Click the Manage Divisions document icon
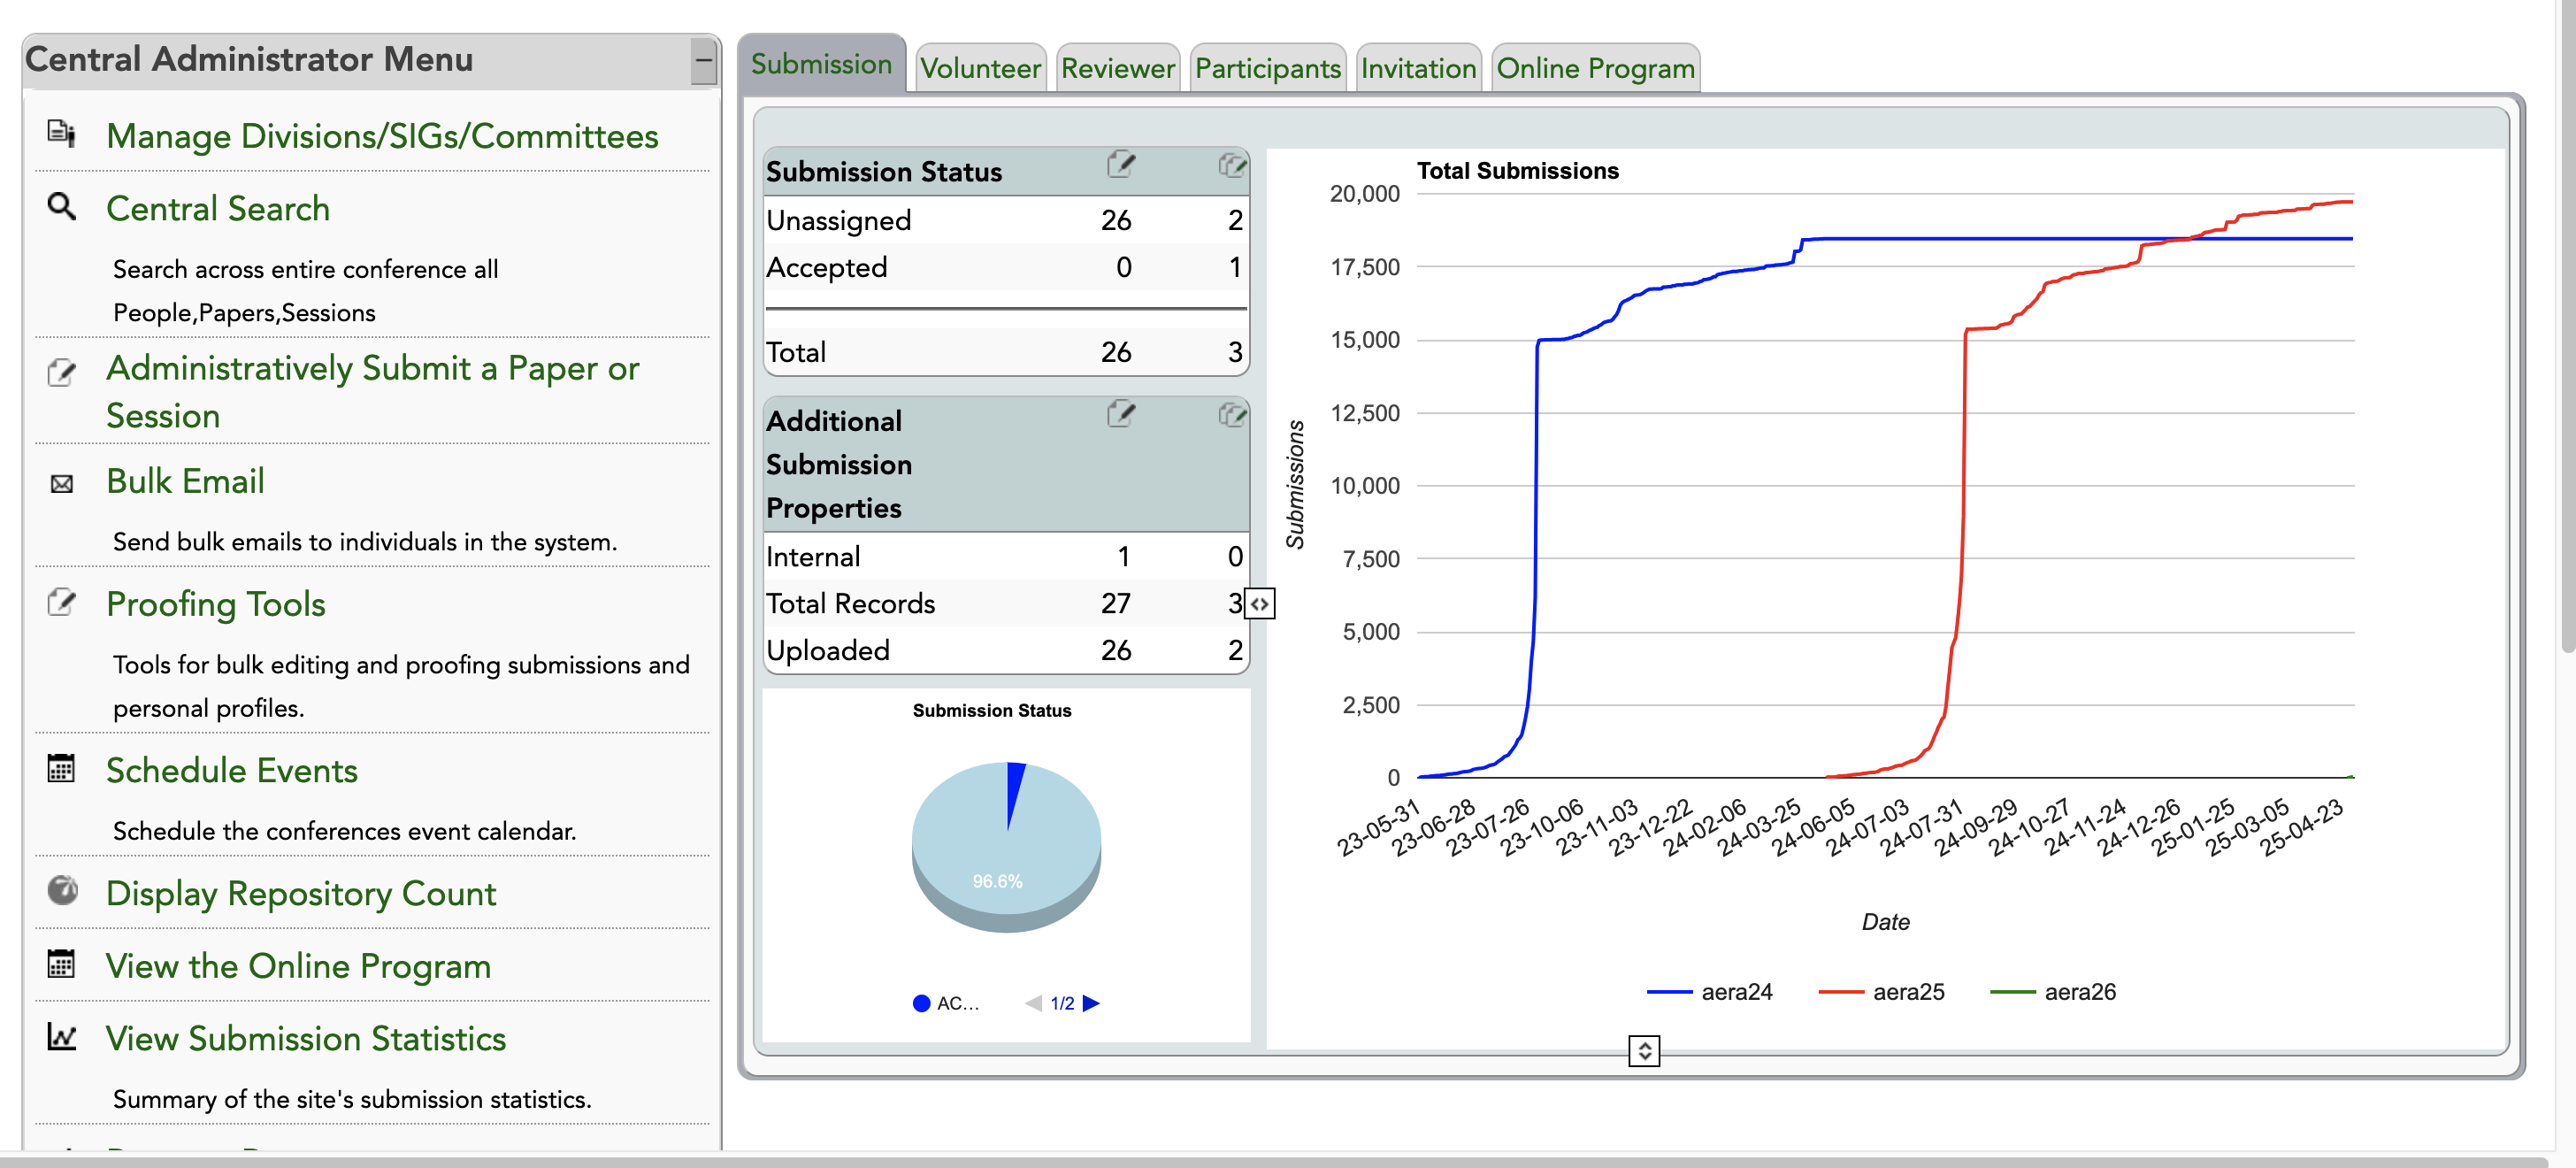2576x1168 pixels. point(61,133)
